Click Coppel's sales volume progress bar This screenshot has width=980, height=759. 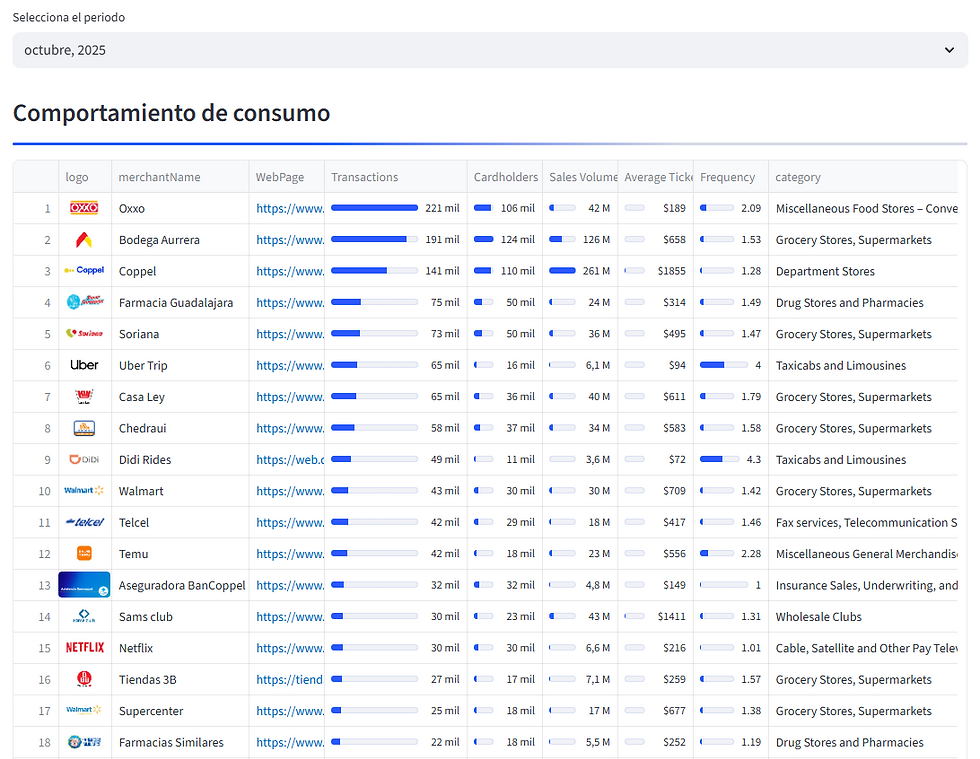pos(562,271)
